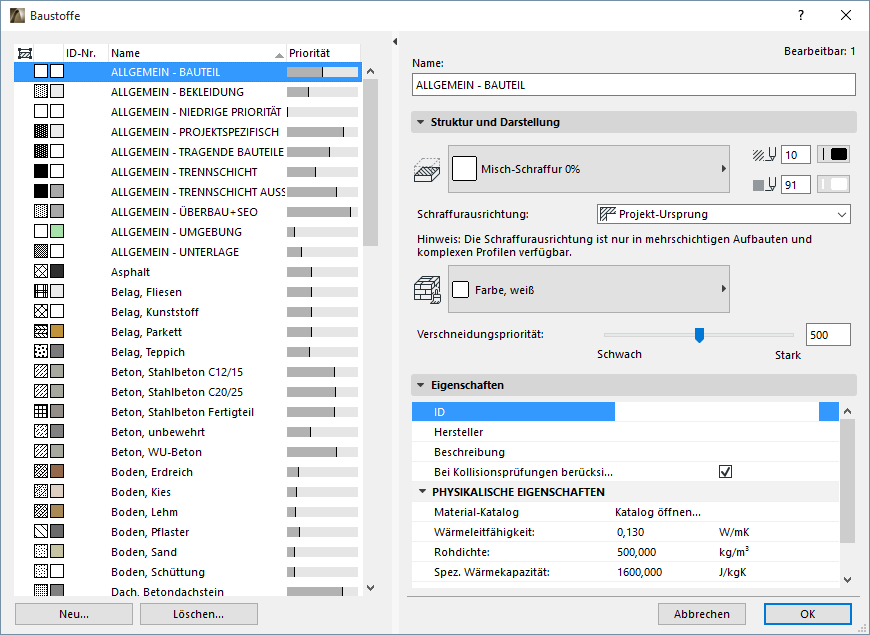Click the fill icon for Boden, Lehm
This screenshot has height=635, width=870.
[x=41, y=511]
